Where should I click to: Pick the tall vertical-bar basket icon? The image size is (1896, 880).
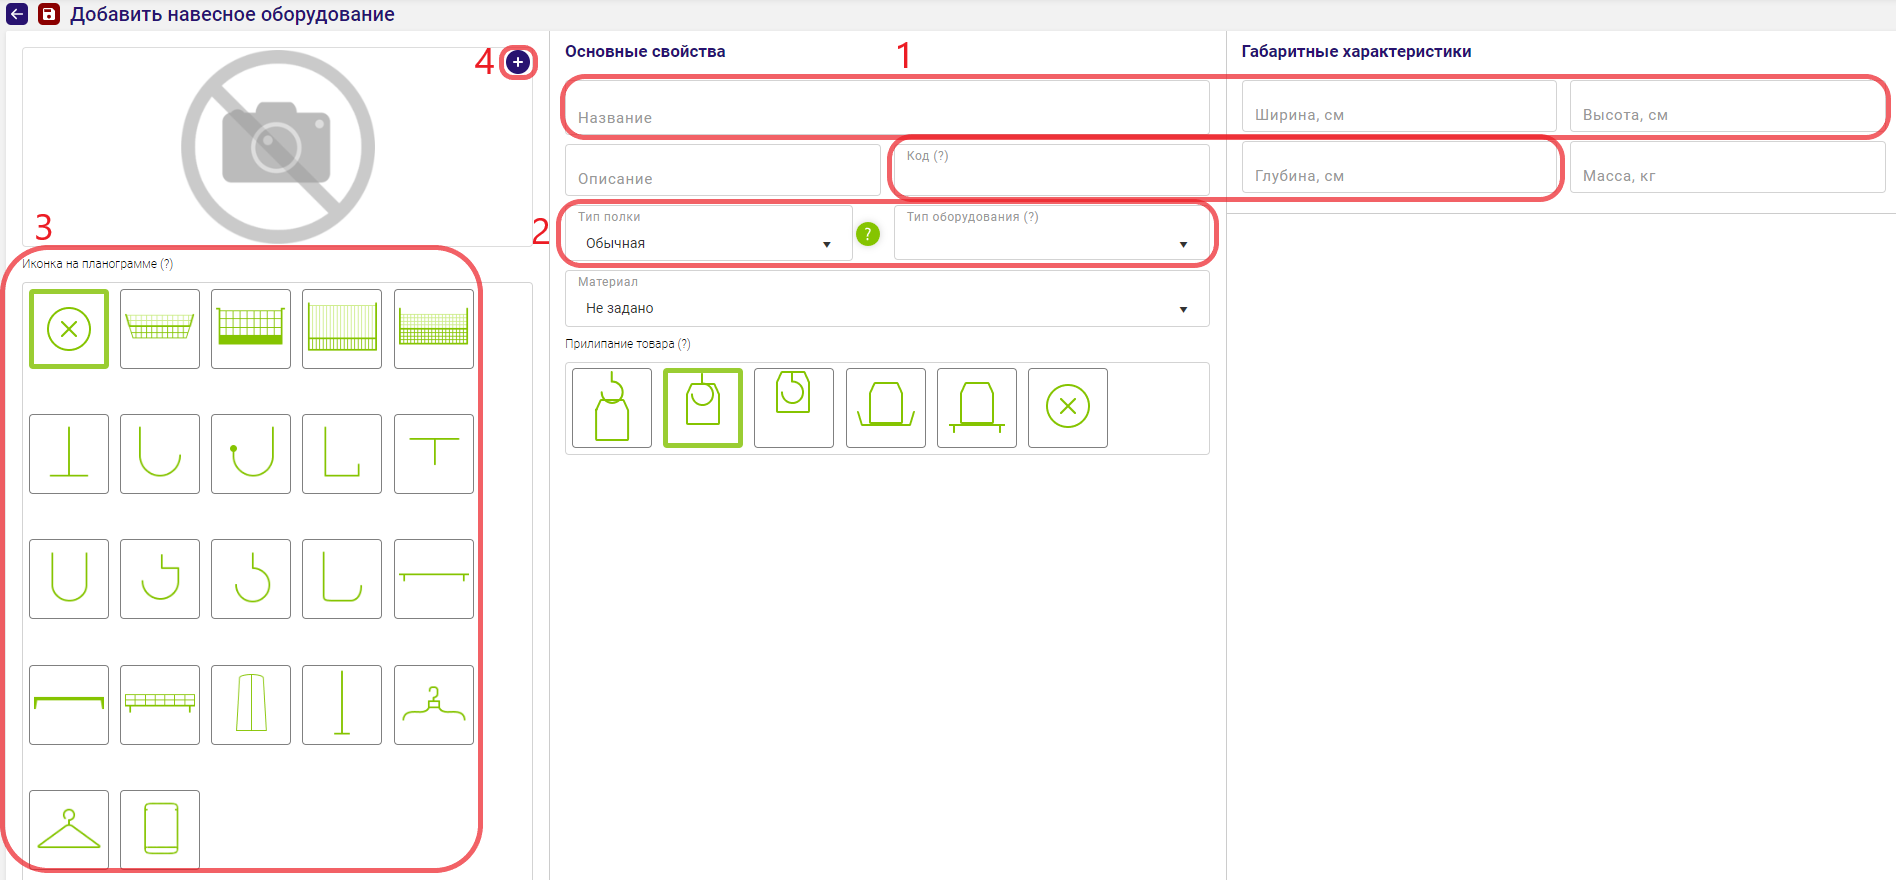342,329
